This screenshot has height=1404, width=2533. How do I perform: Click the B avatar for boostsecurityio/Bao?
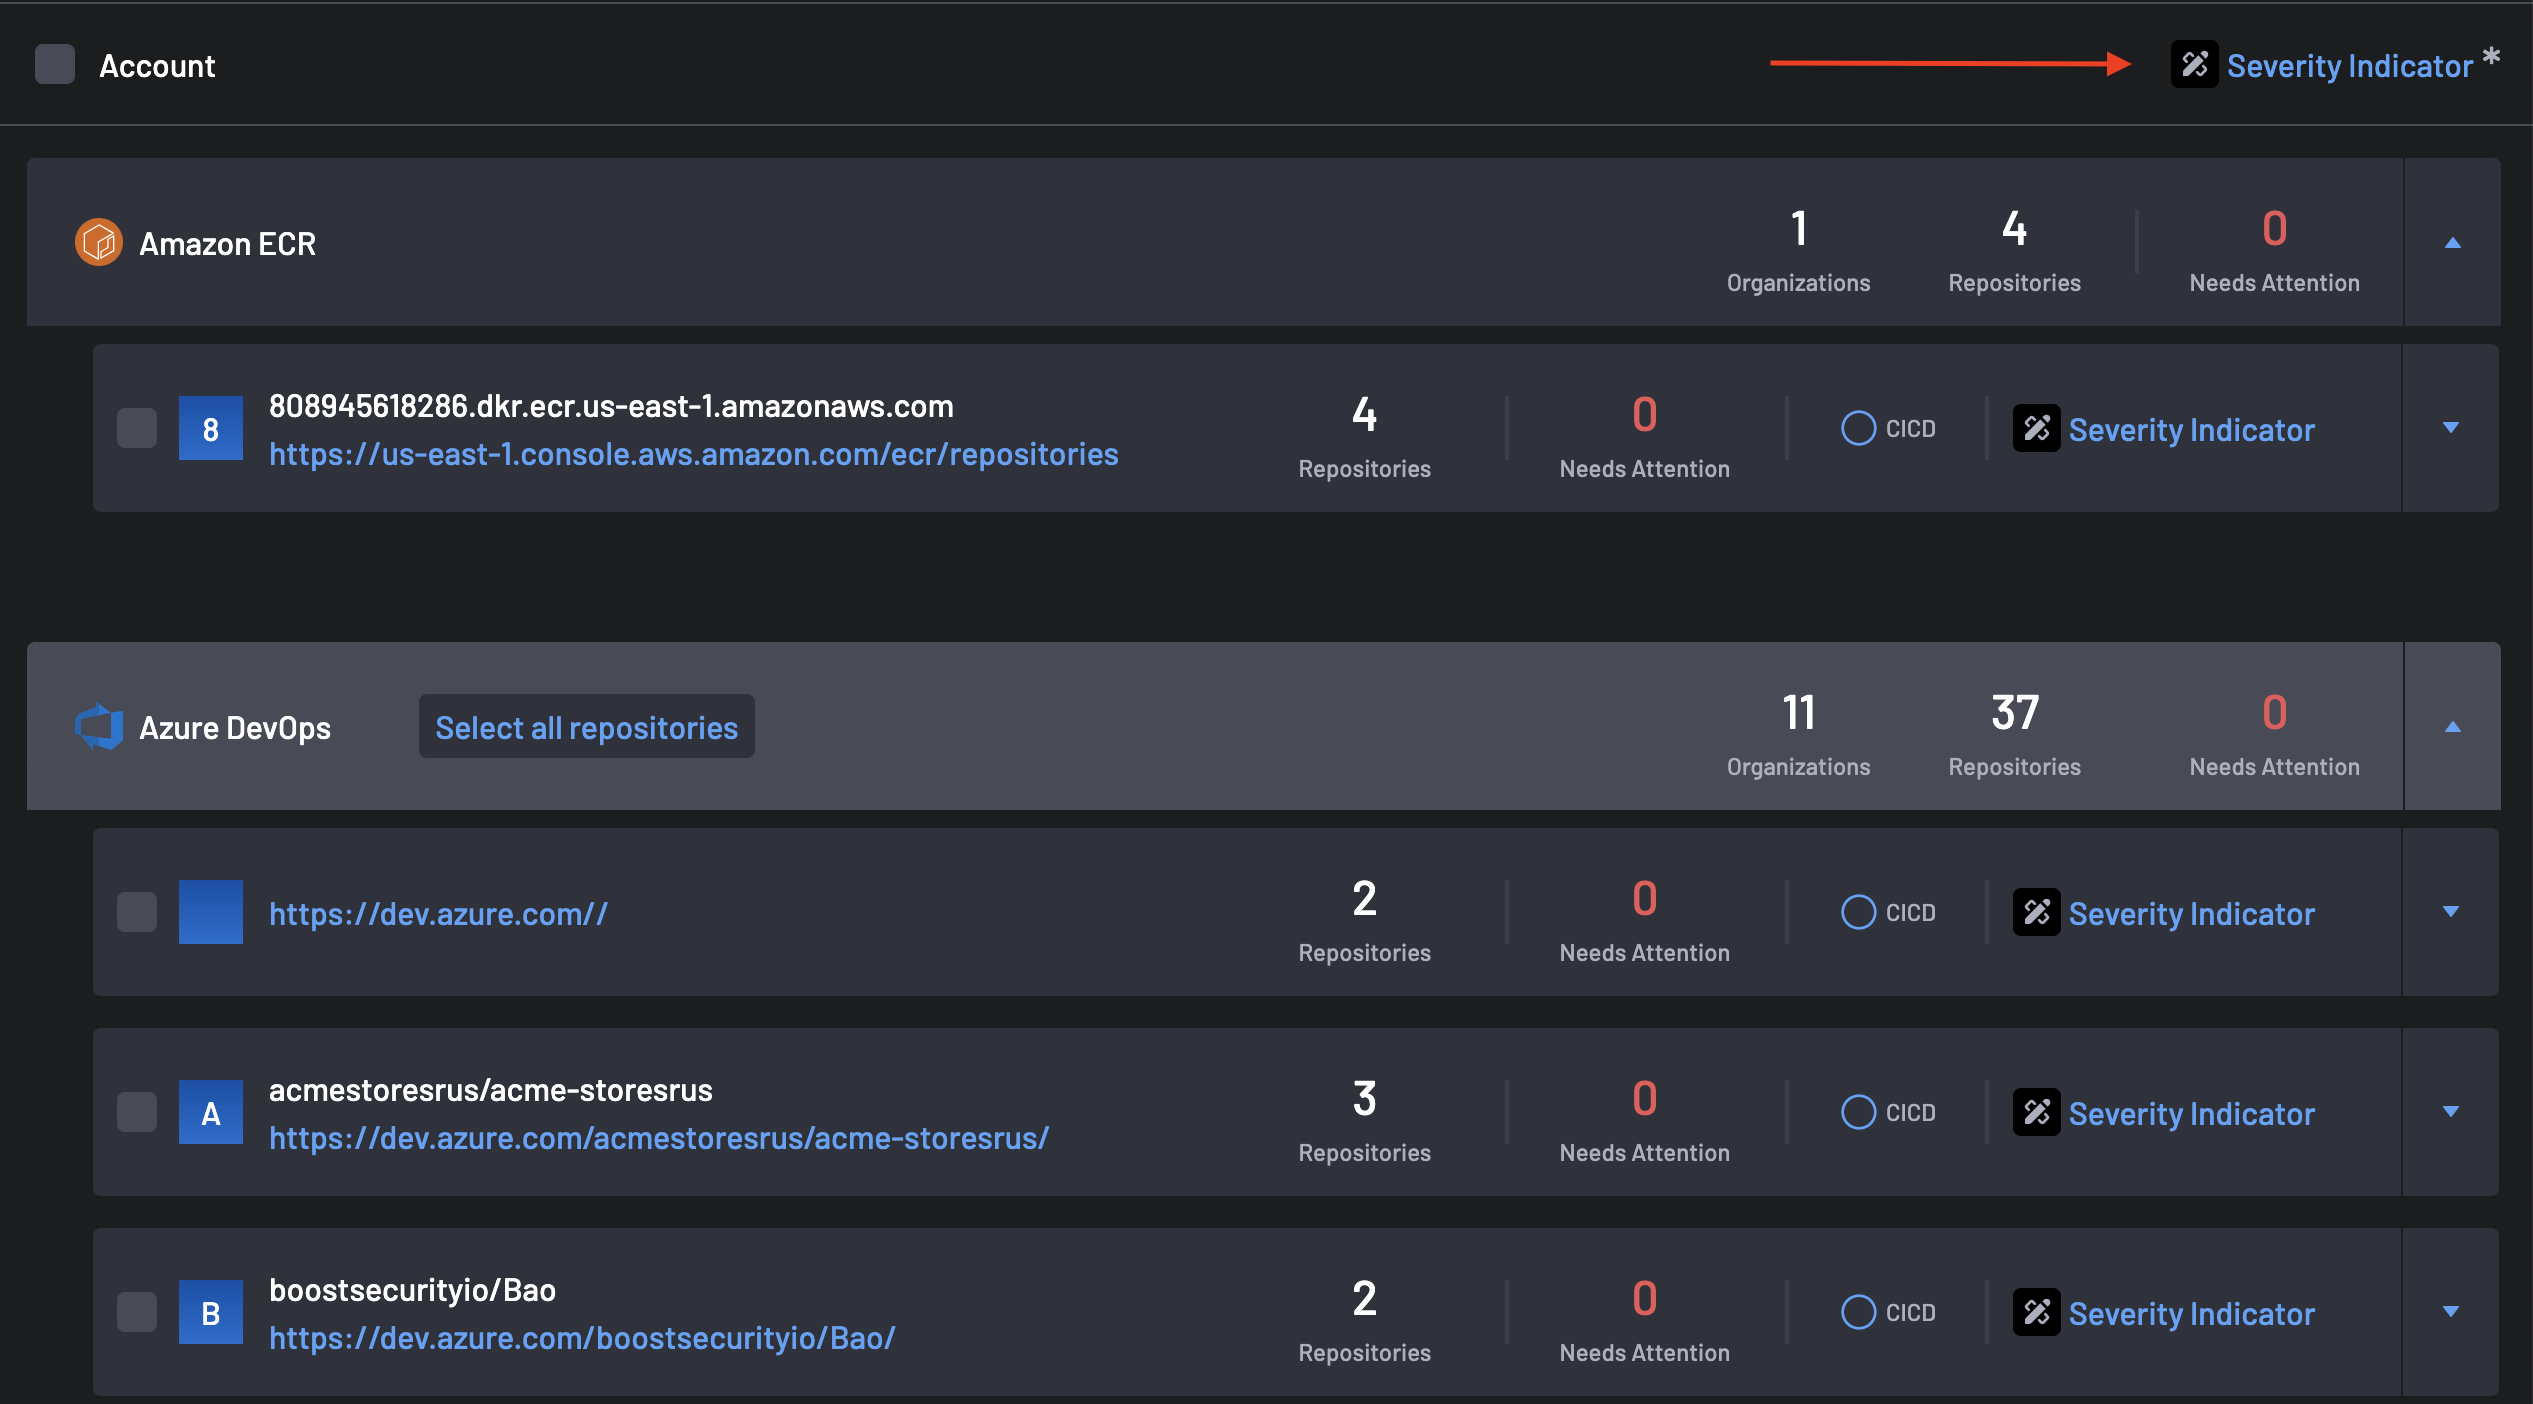210,1312
